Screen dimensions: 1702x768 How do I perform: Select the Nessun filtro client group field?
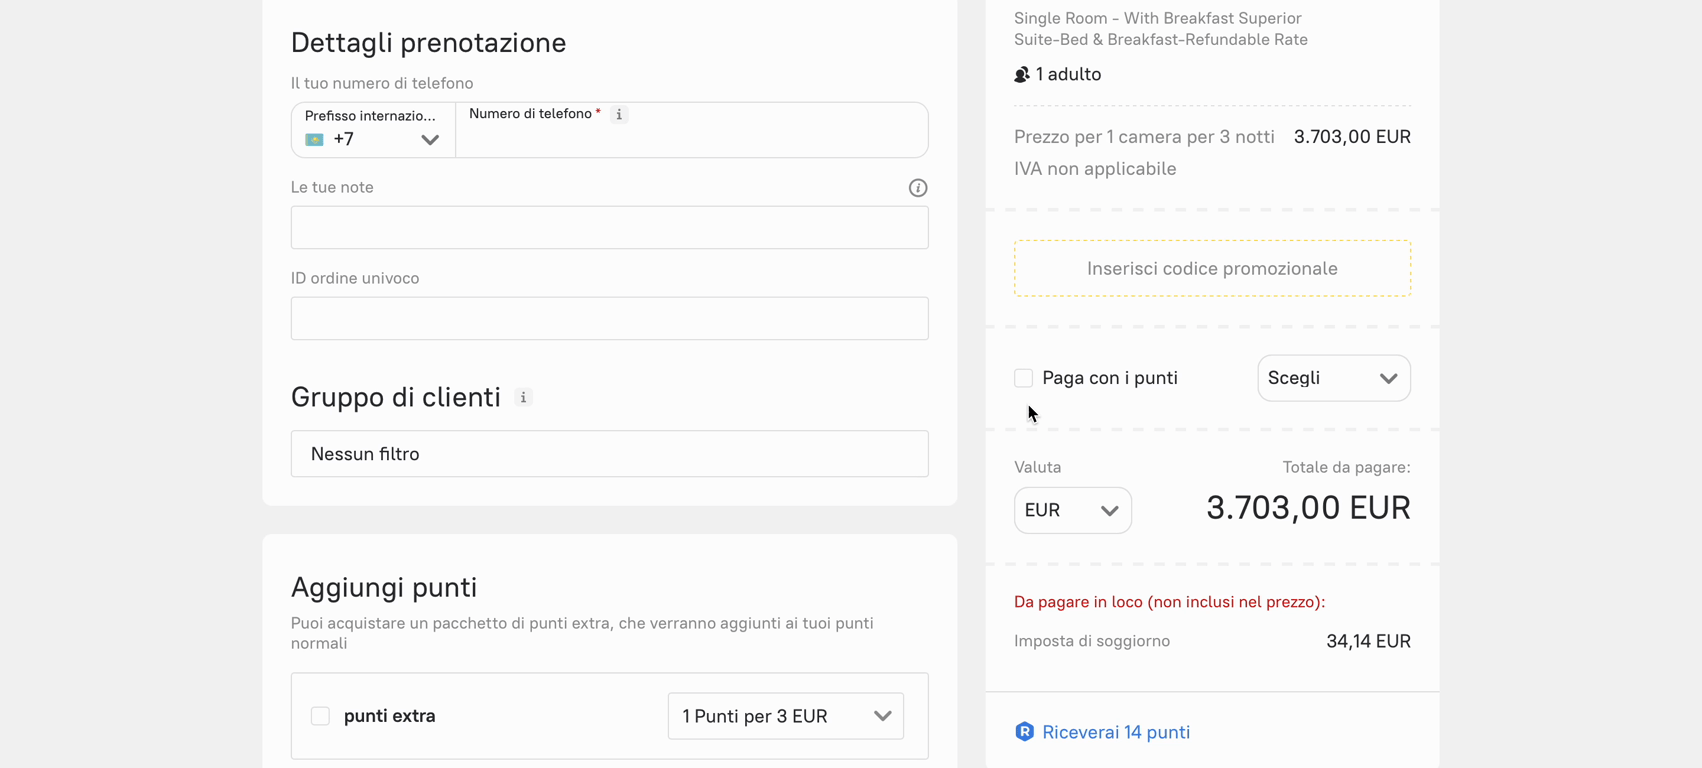point(609,454)
